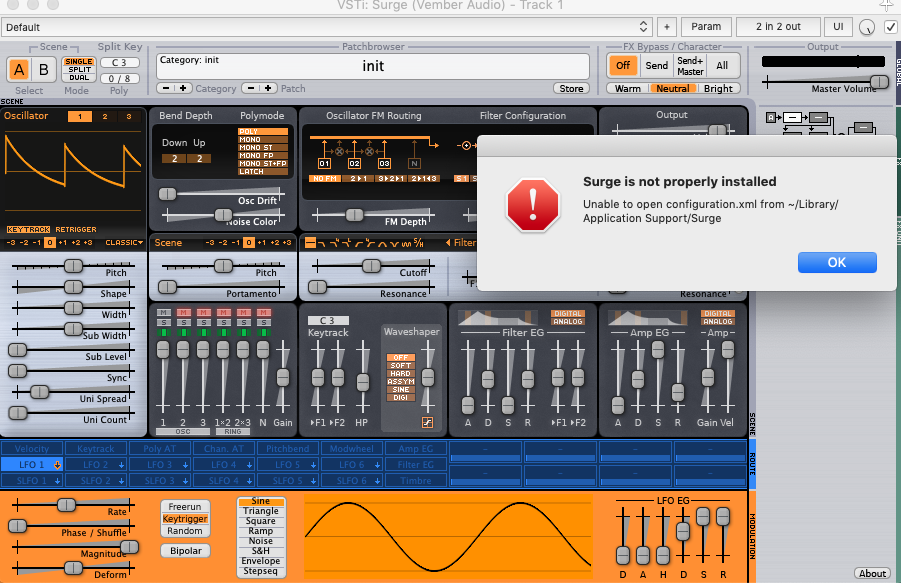Click the O3 box in FM routing diagram
Image resolution: width=901 pixels, height=583 pixels.
click(x=384, y=164)
